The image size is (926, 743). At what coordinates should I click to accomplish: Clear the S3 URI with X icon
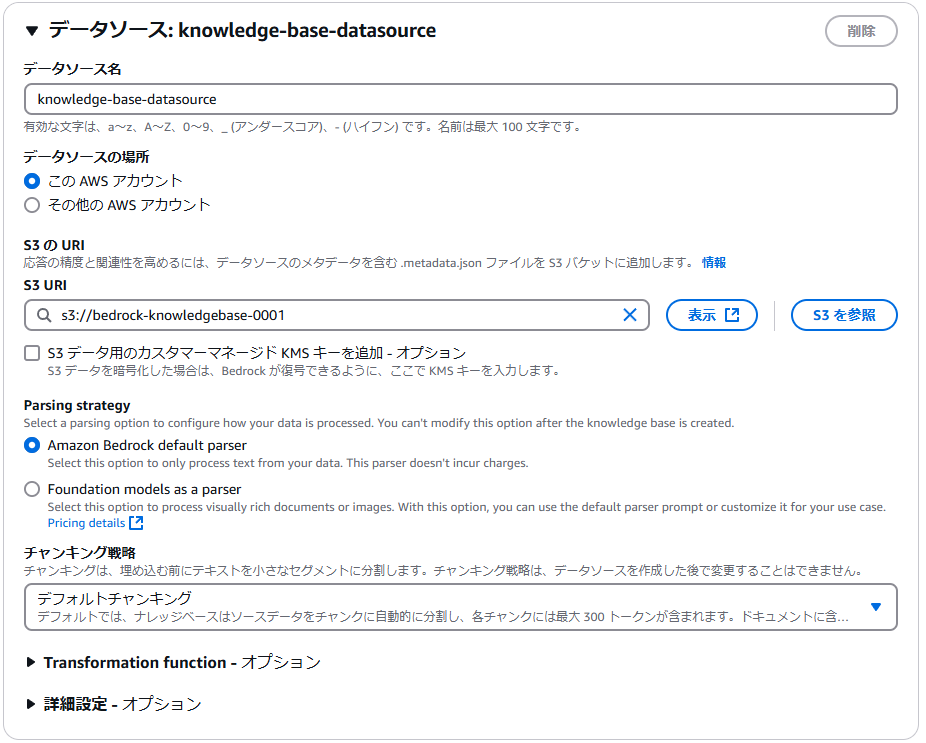tap(630, 315)
